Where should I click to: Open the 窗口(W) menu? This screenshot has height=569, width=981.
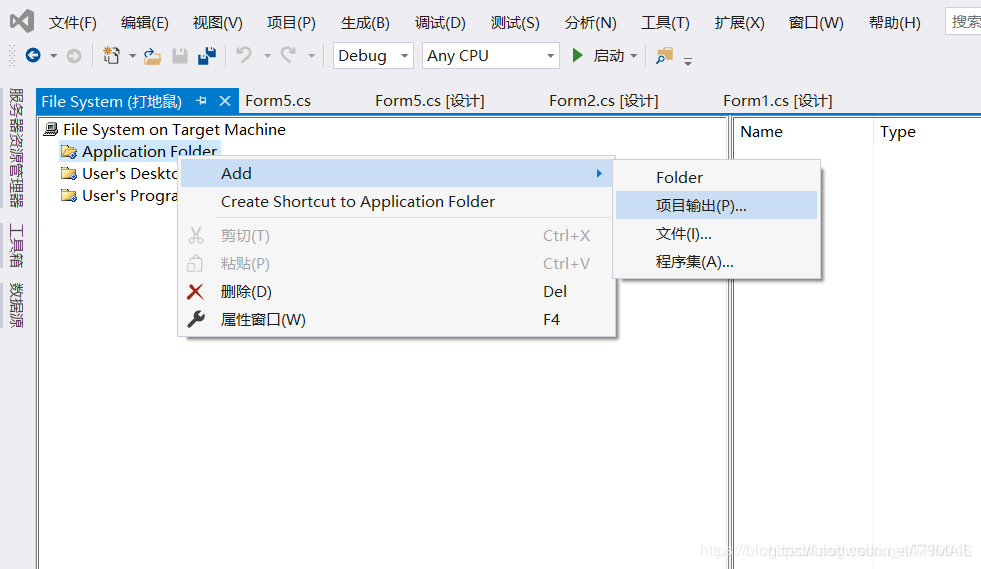(816, 23)
